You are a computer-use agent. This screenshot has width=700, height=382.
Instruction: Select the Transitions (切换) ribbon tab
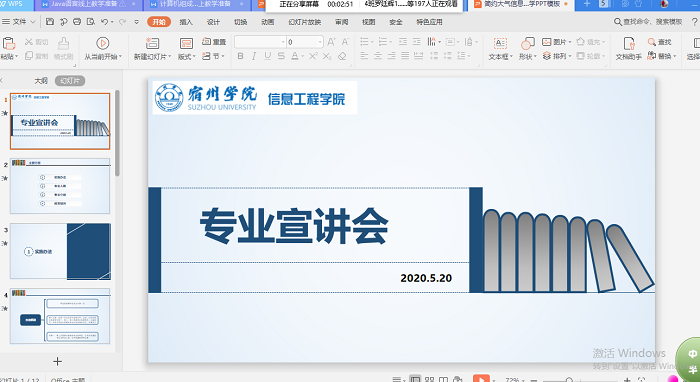coord(241,22)
